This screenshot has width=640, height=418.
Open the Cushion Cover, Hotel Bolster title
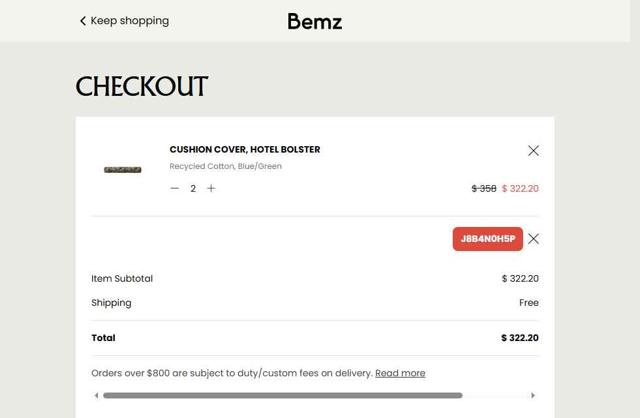[244, 149]
